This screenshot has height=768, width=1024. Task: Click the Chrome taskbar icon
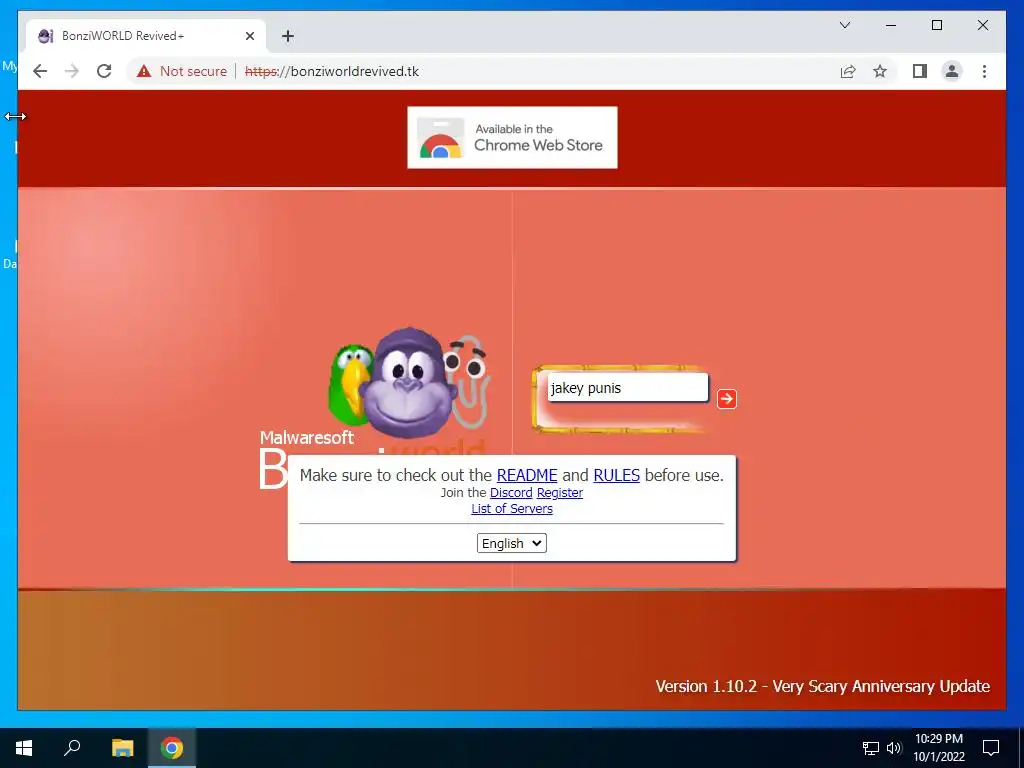point(172,748)
